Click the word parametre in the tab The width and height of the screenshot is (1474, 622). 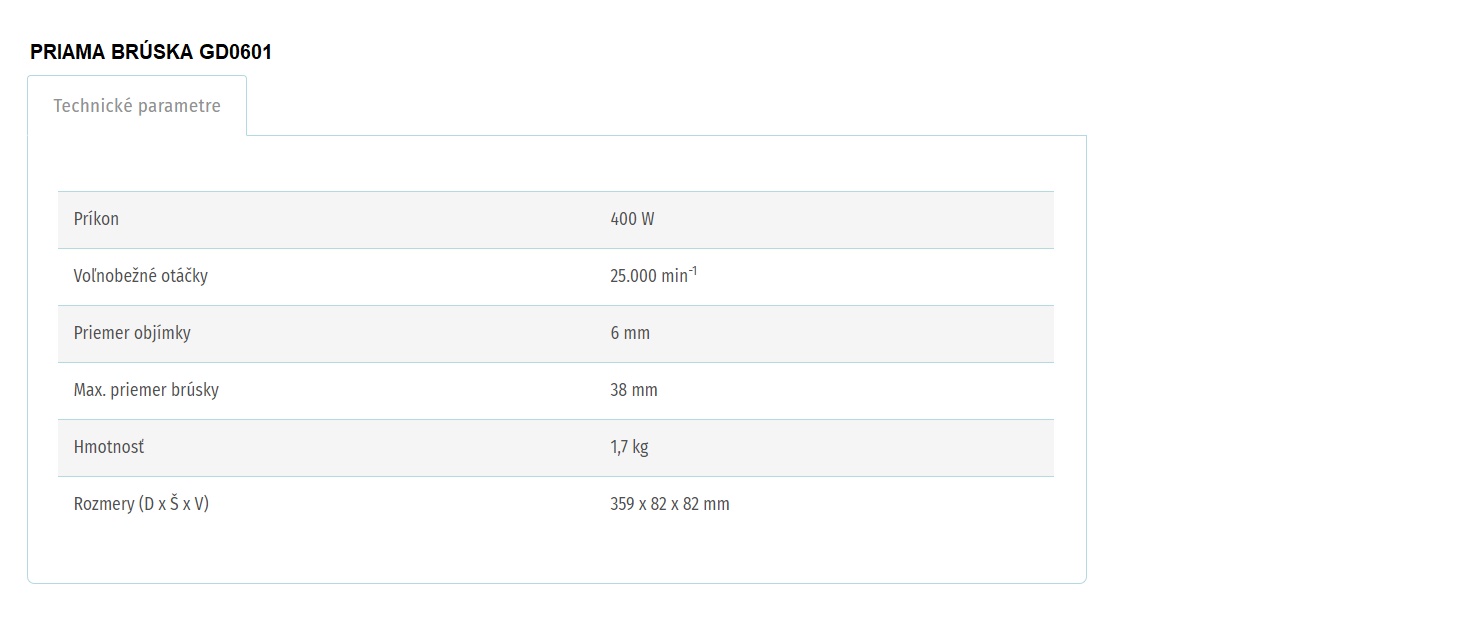[179, 106]
